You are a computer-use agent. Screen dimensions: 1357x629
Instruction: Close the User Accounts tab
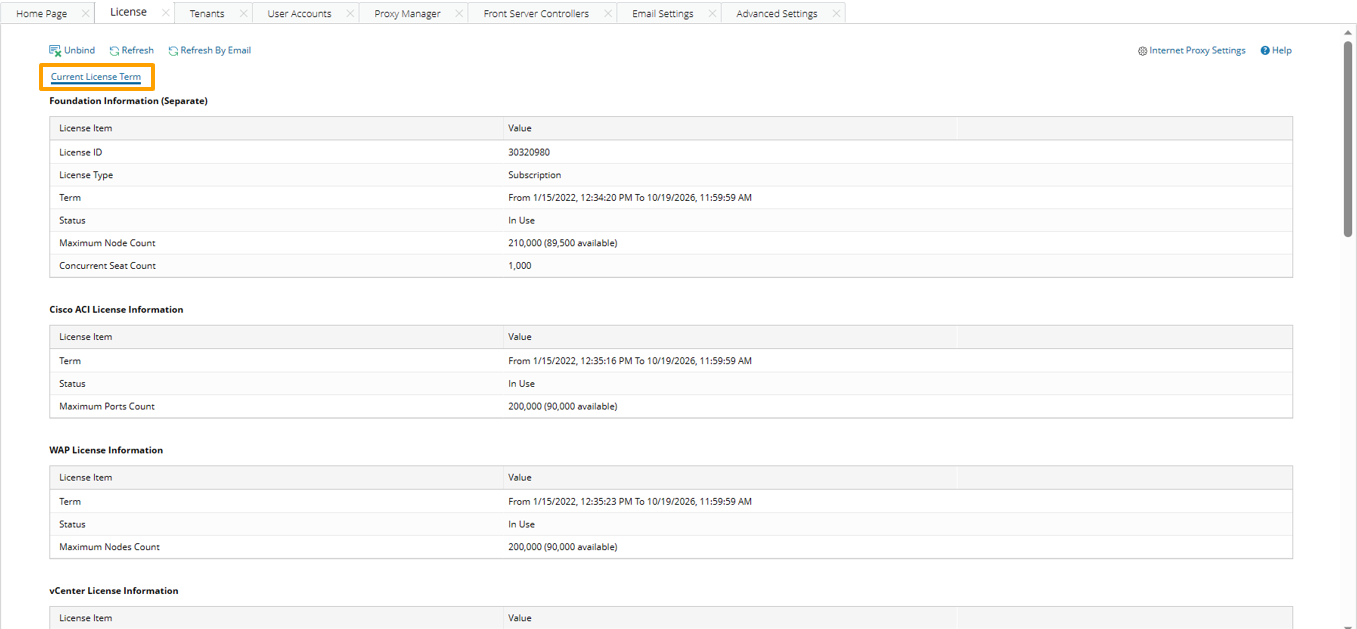click(350, 14)
